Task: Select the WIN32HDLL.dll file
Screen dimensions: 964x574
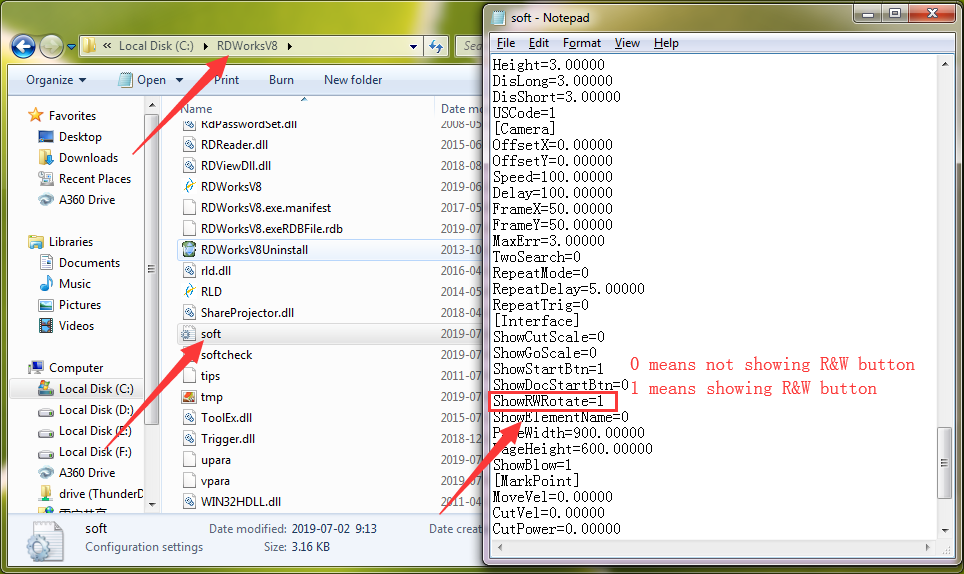Action: tap(241, 501)
